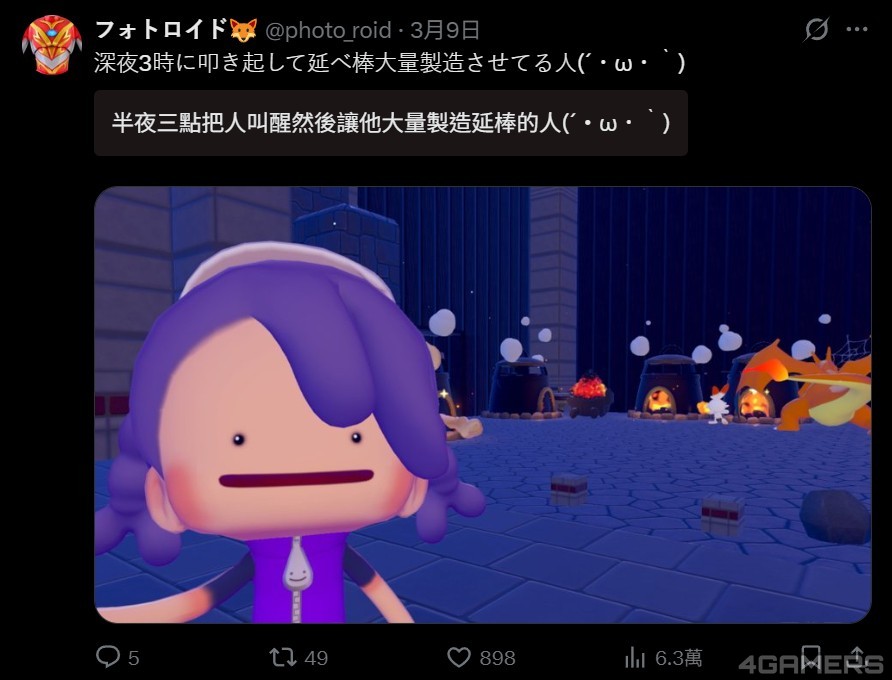Image resolution: width=892 pixels, height=680 pixels.
Task: Share the tweet using the upload arrow icon
Action: (x=857, y=657)
